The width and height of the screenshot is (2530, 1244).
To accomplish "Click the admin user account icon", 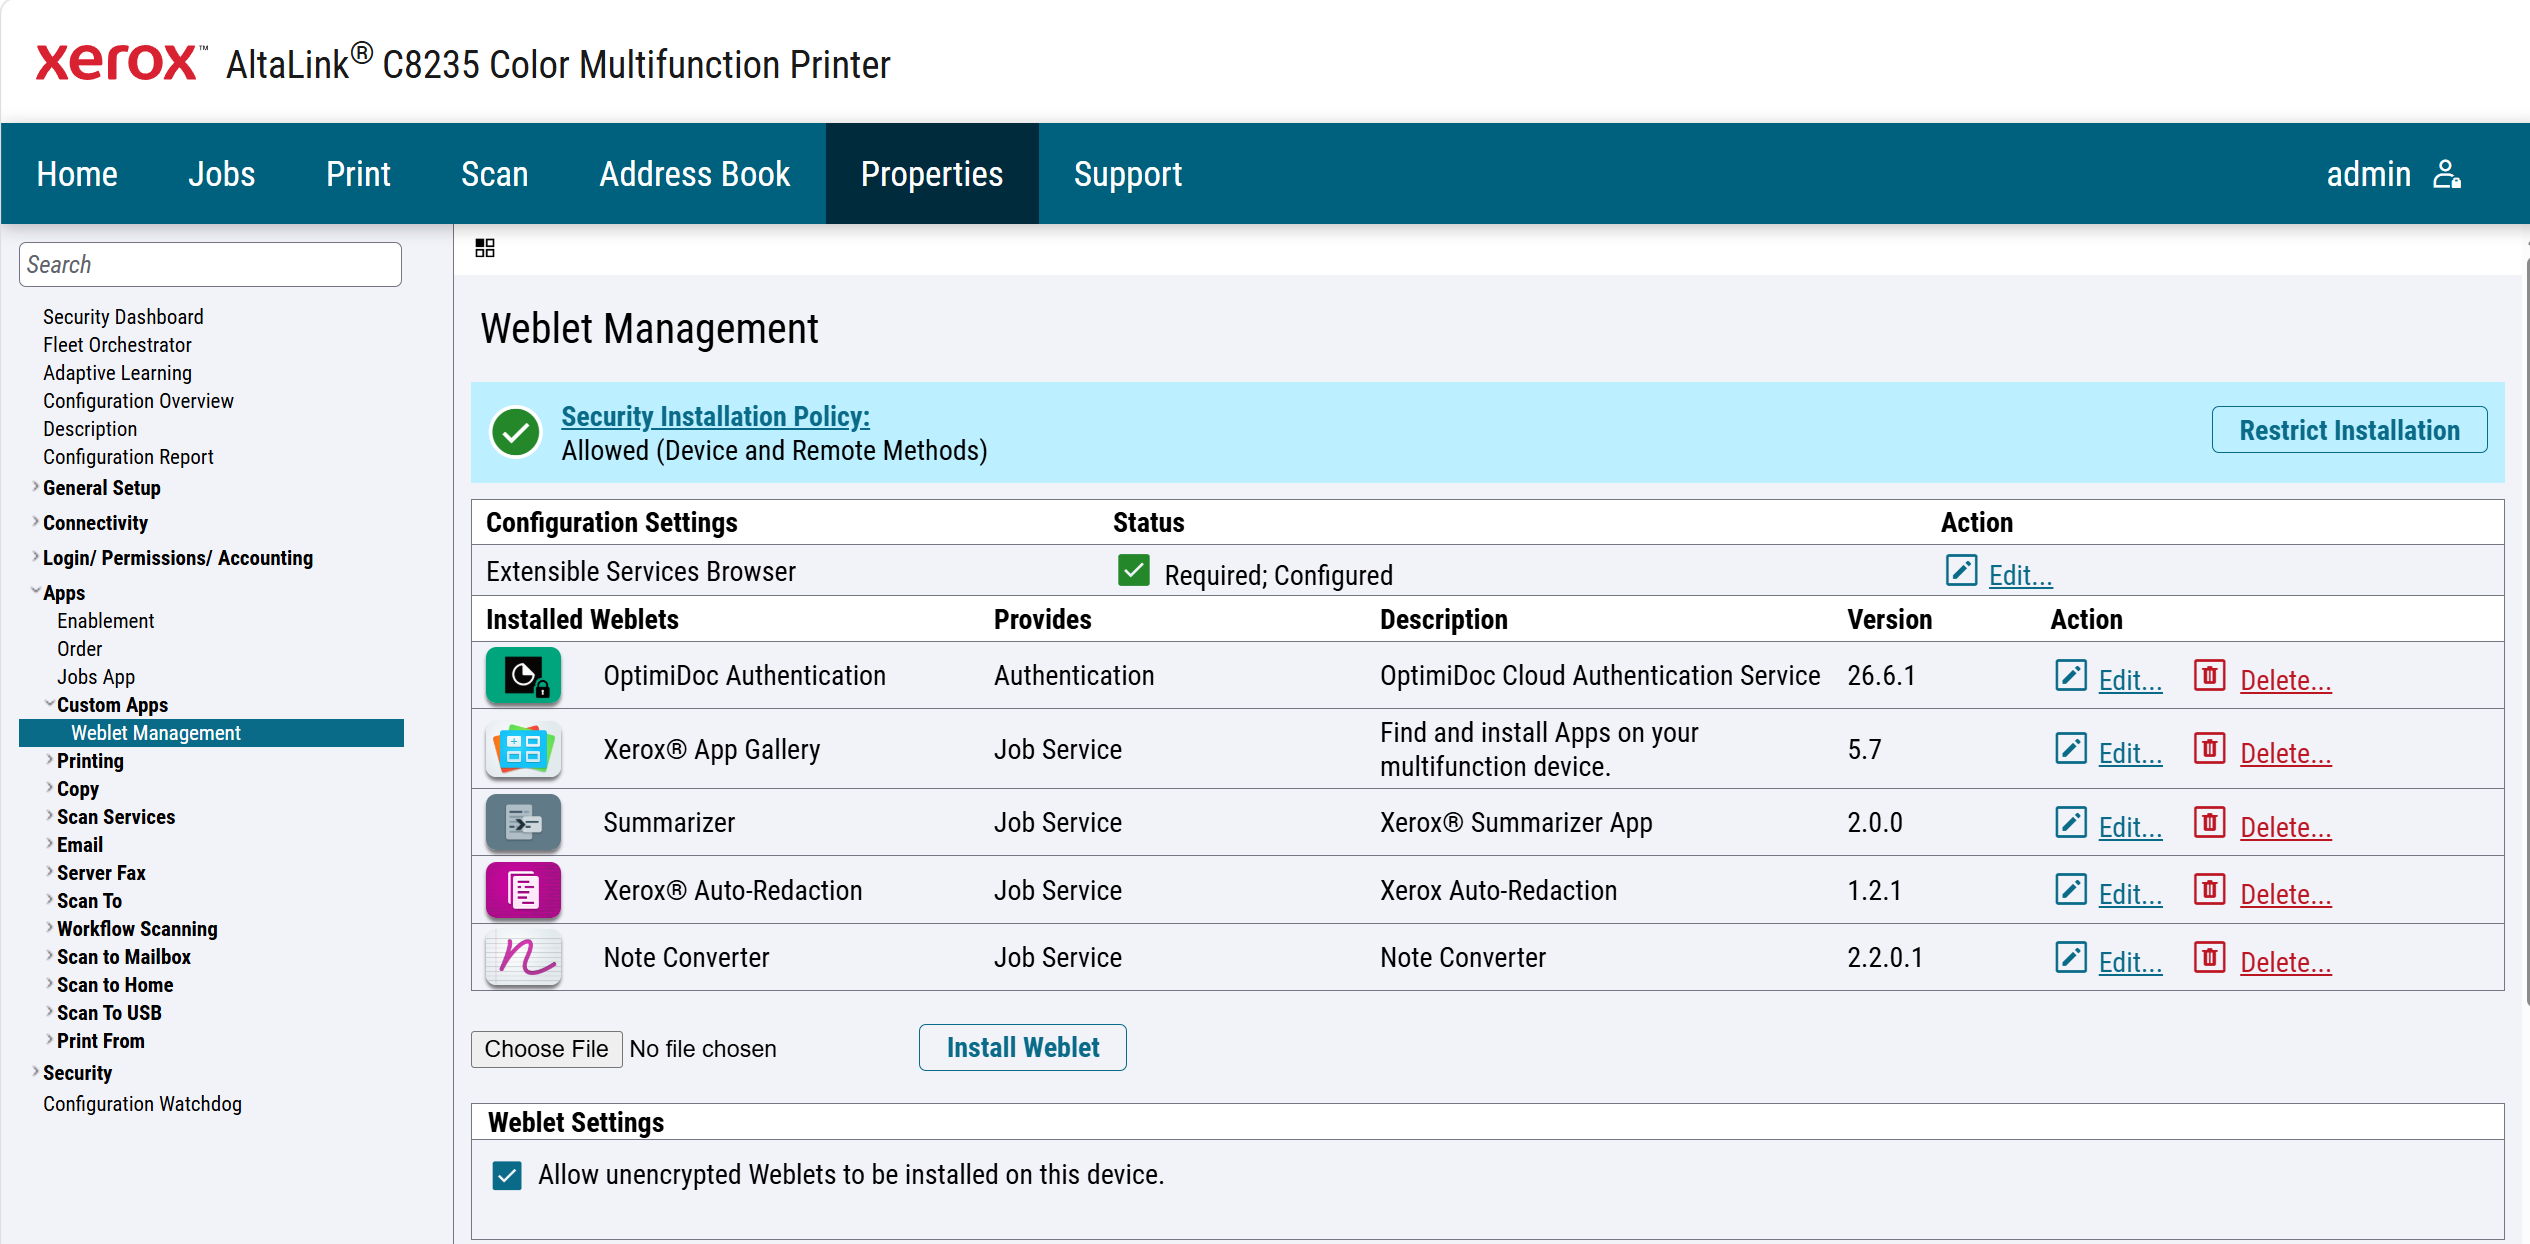I will (x=2446, y=174).
